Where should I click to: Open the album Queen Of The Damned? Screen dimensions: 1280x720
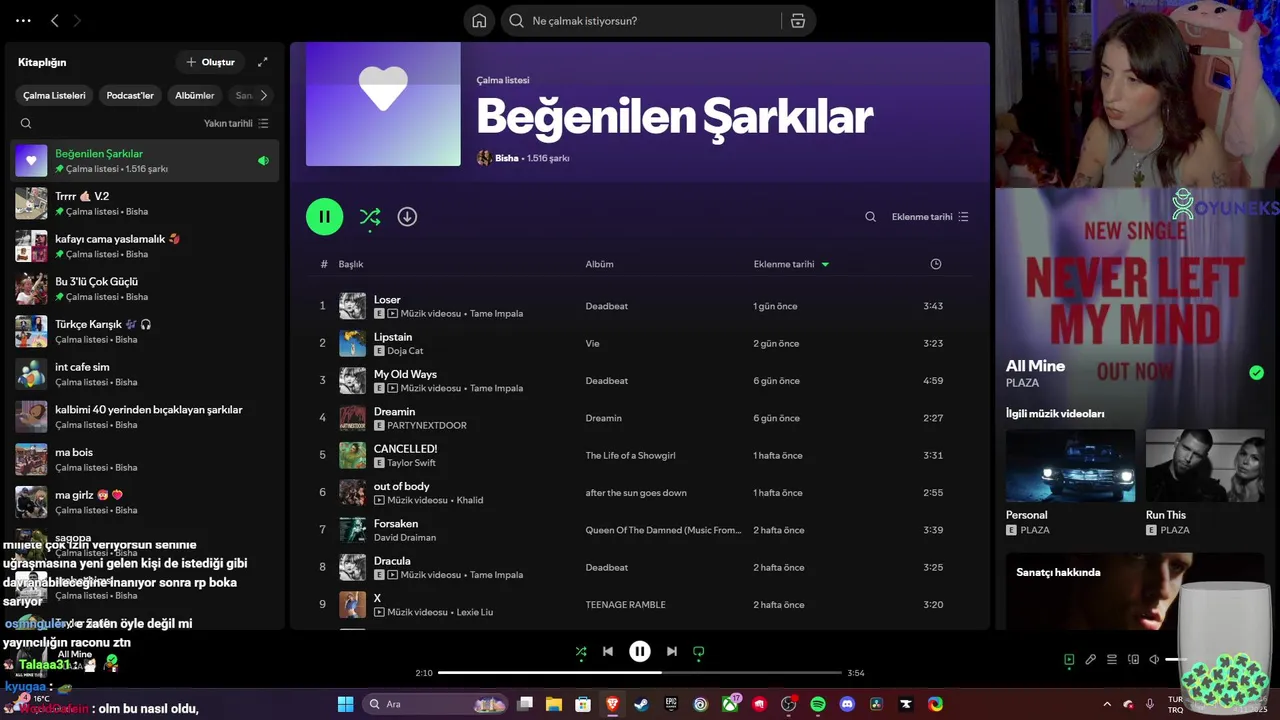point(663,530)
